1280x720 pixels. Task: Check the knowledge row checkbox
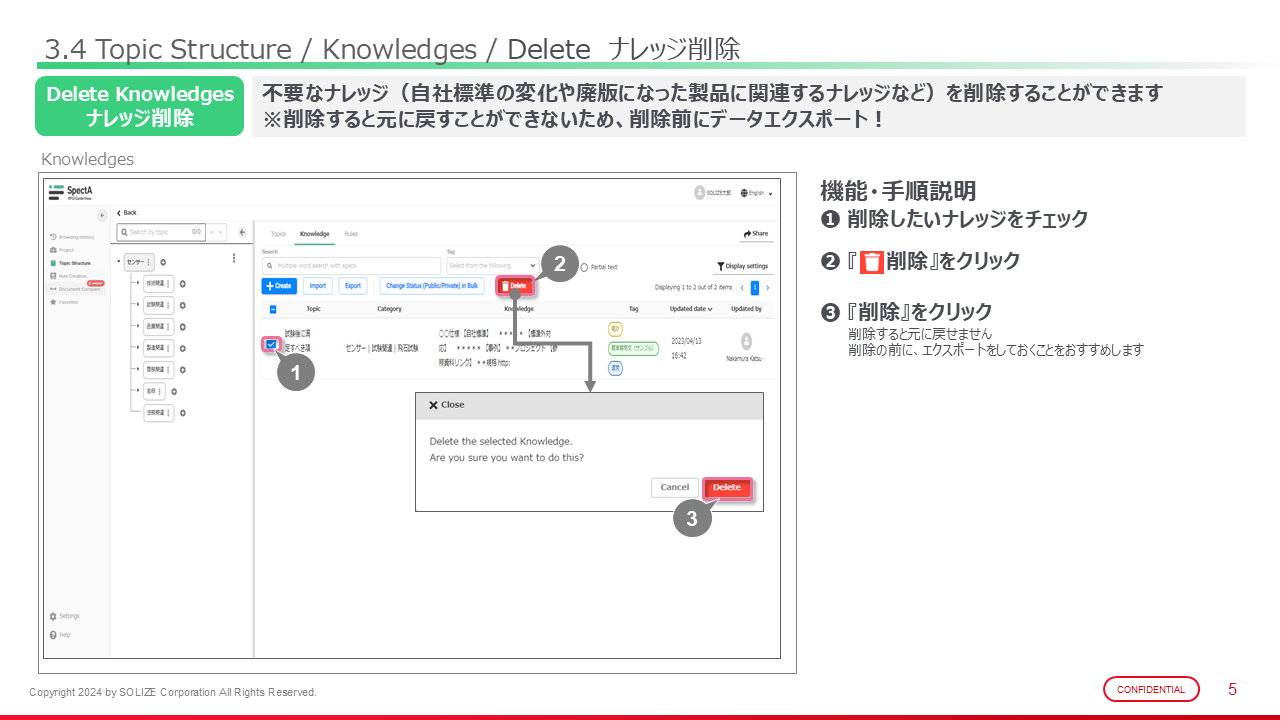point(271,345)
